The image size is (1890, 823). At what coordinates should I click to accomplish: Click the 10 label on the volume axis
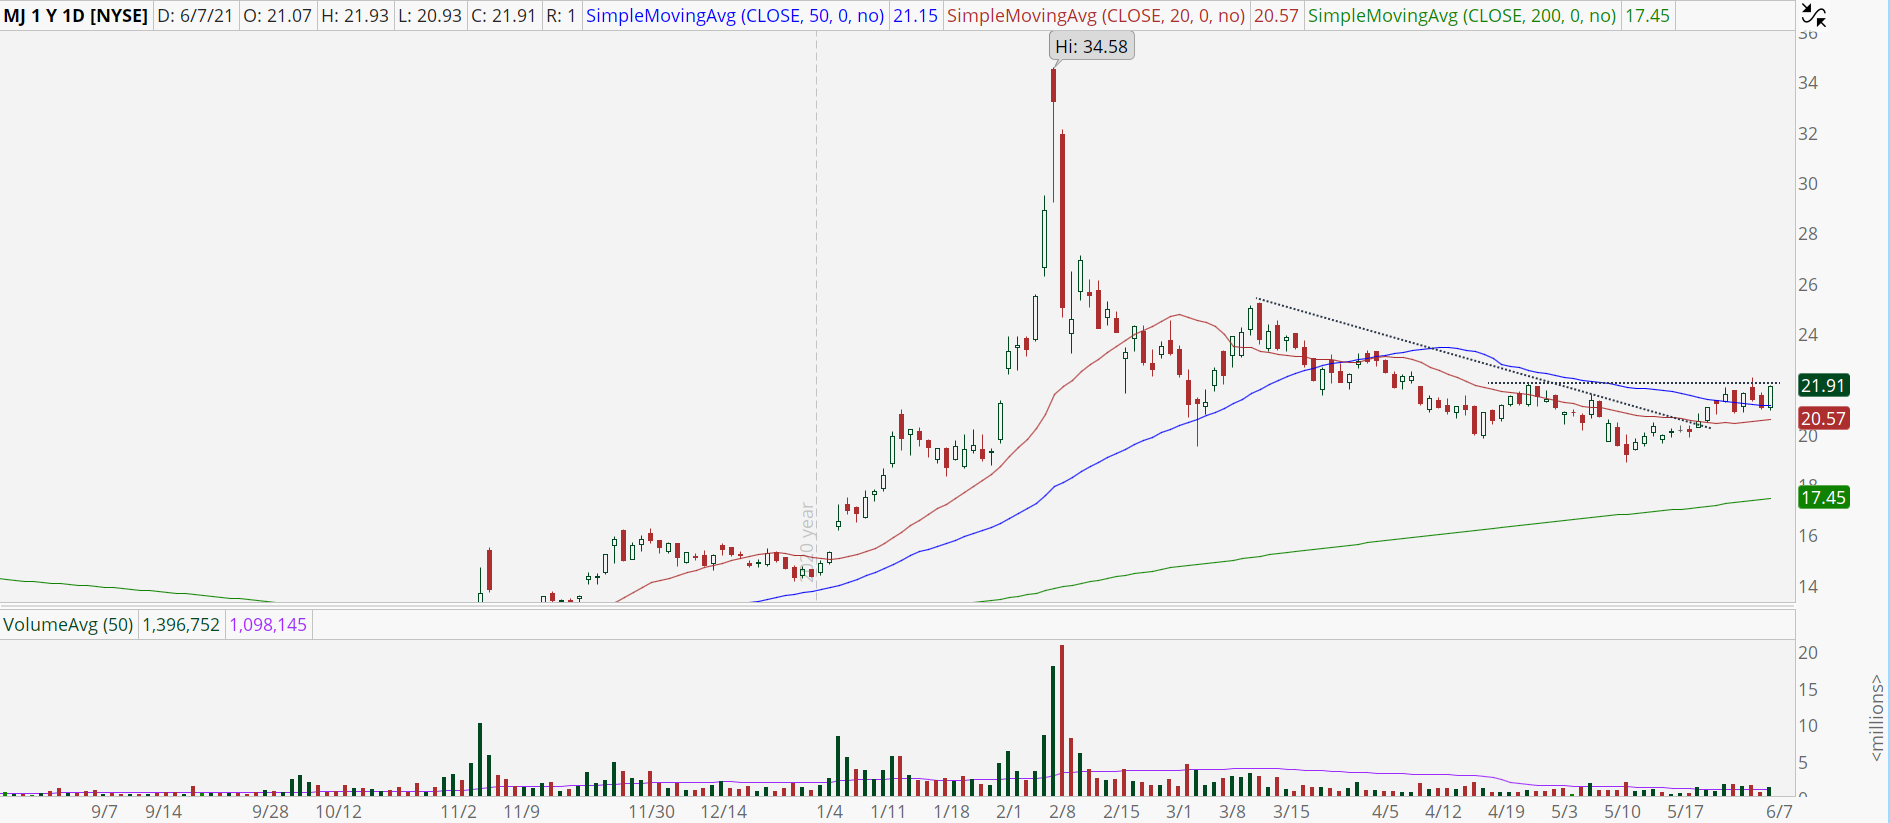tap(1808, 726)
